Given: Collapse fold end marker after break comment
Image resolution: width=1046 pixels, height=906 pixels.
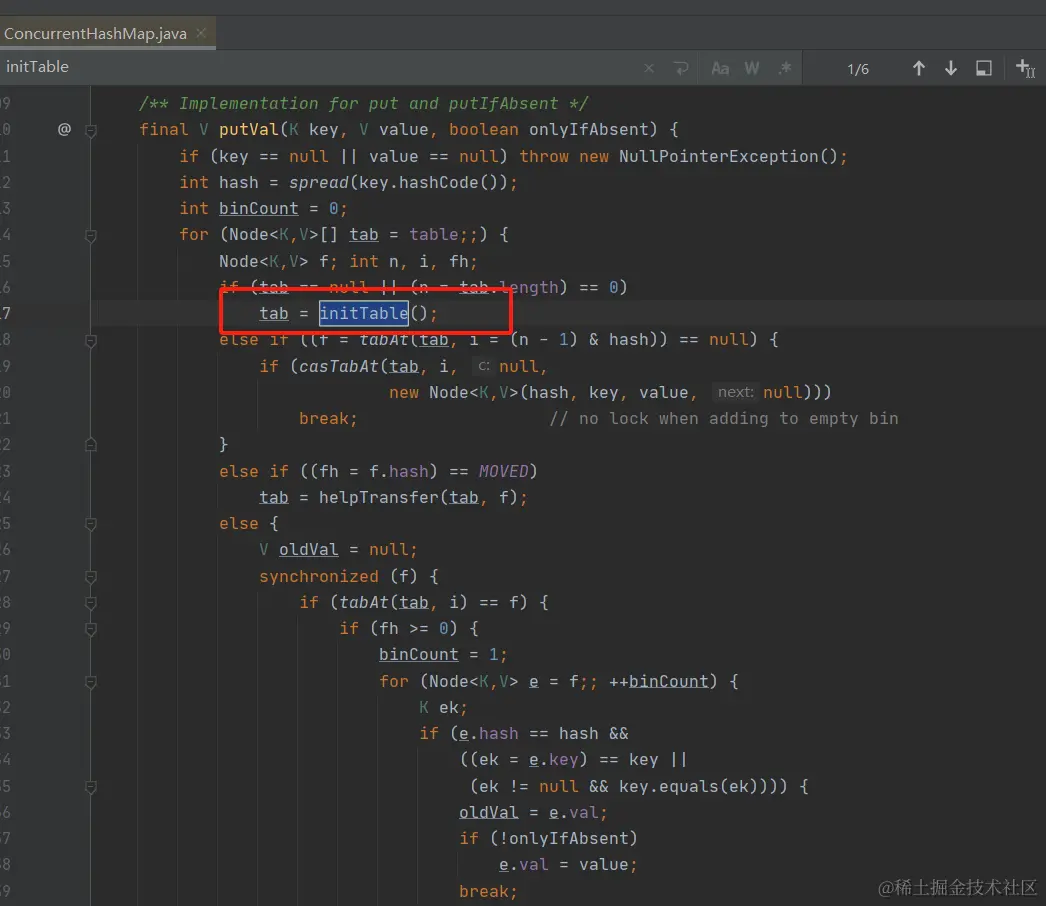Looking at the screenshot, I should 91,444.
